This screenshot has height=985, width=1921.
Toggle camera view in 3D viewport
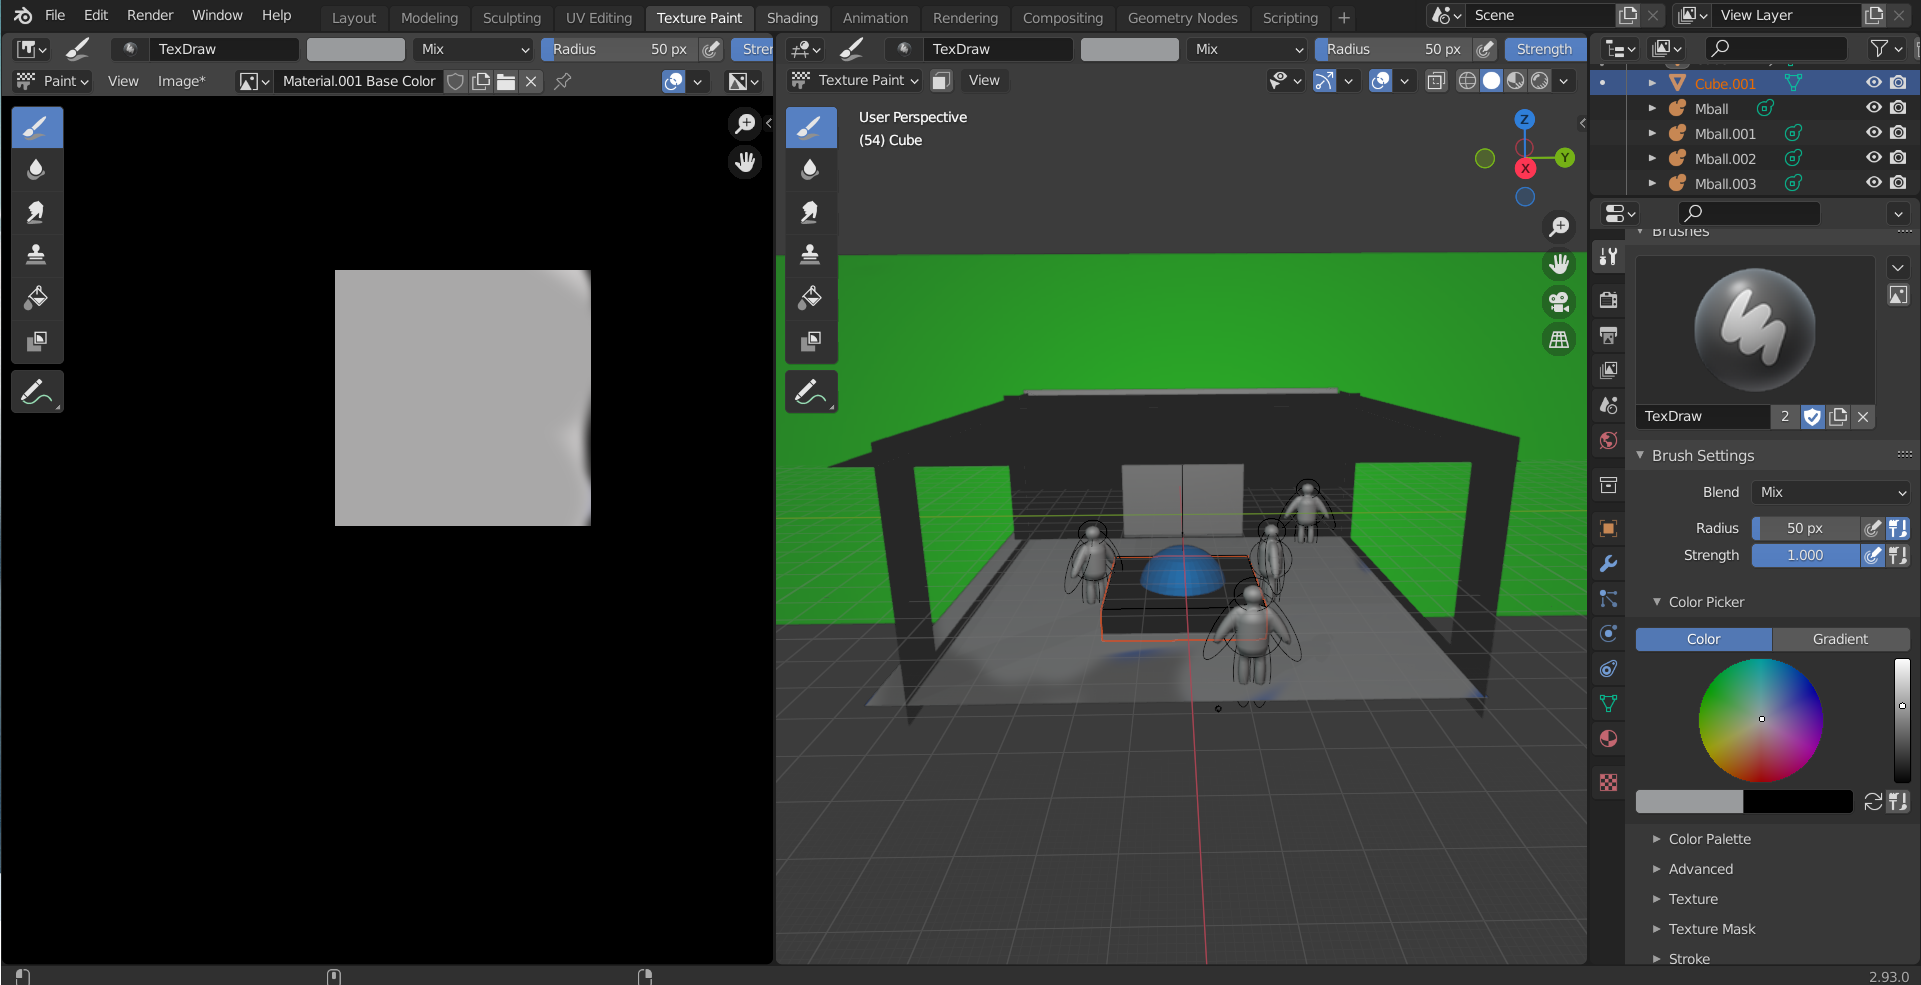pos(1559,302)
